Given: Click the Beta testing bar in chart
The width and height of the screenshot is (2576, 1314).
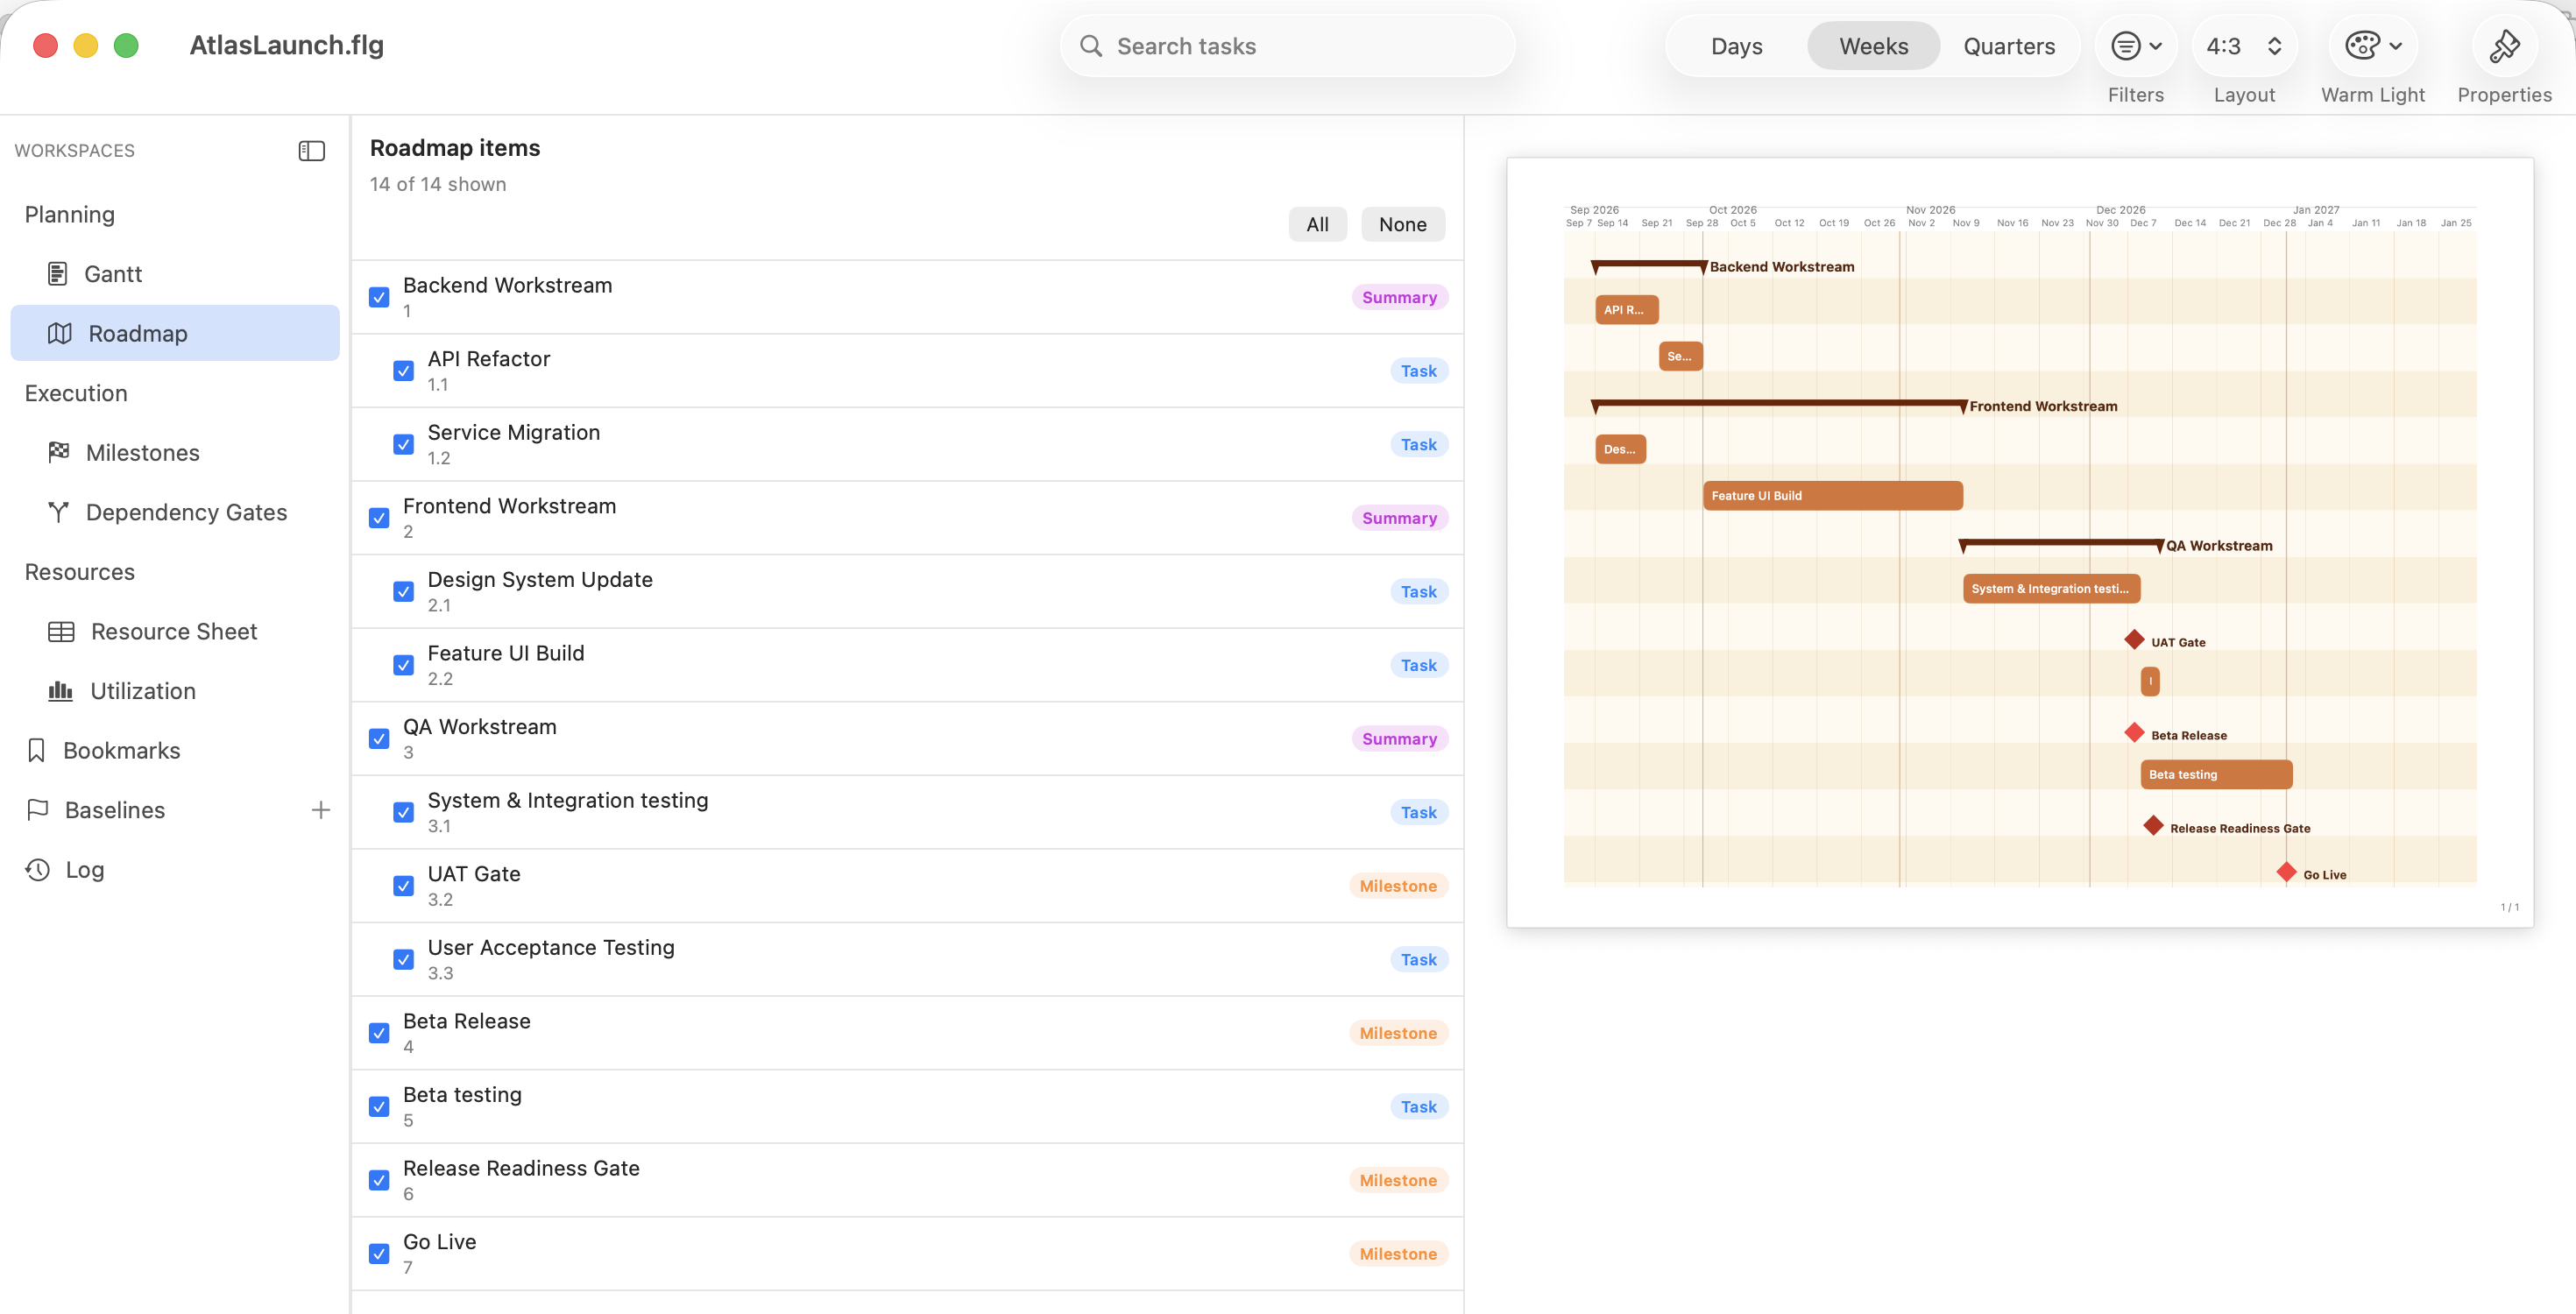Looking at the screenshot, I should click(x=2216, y=774).
